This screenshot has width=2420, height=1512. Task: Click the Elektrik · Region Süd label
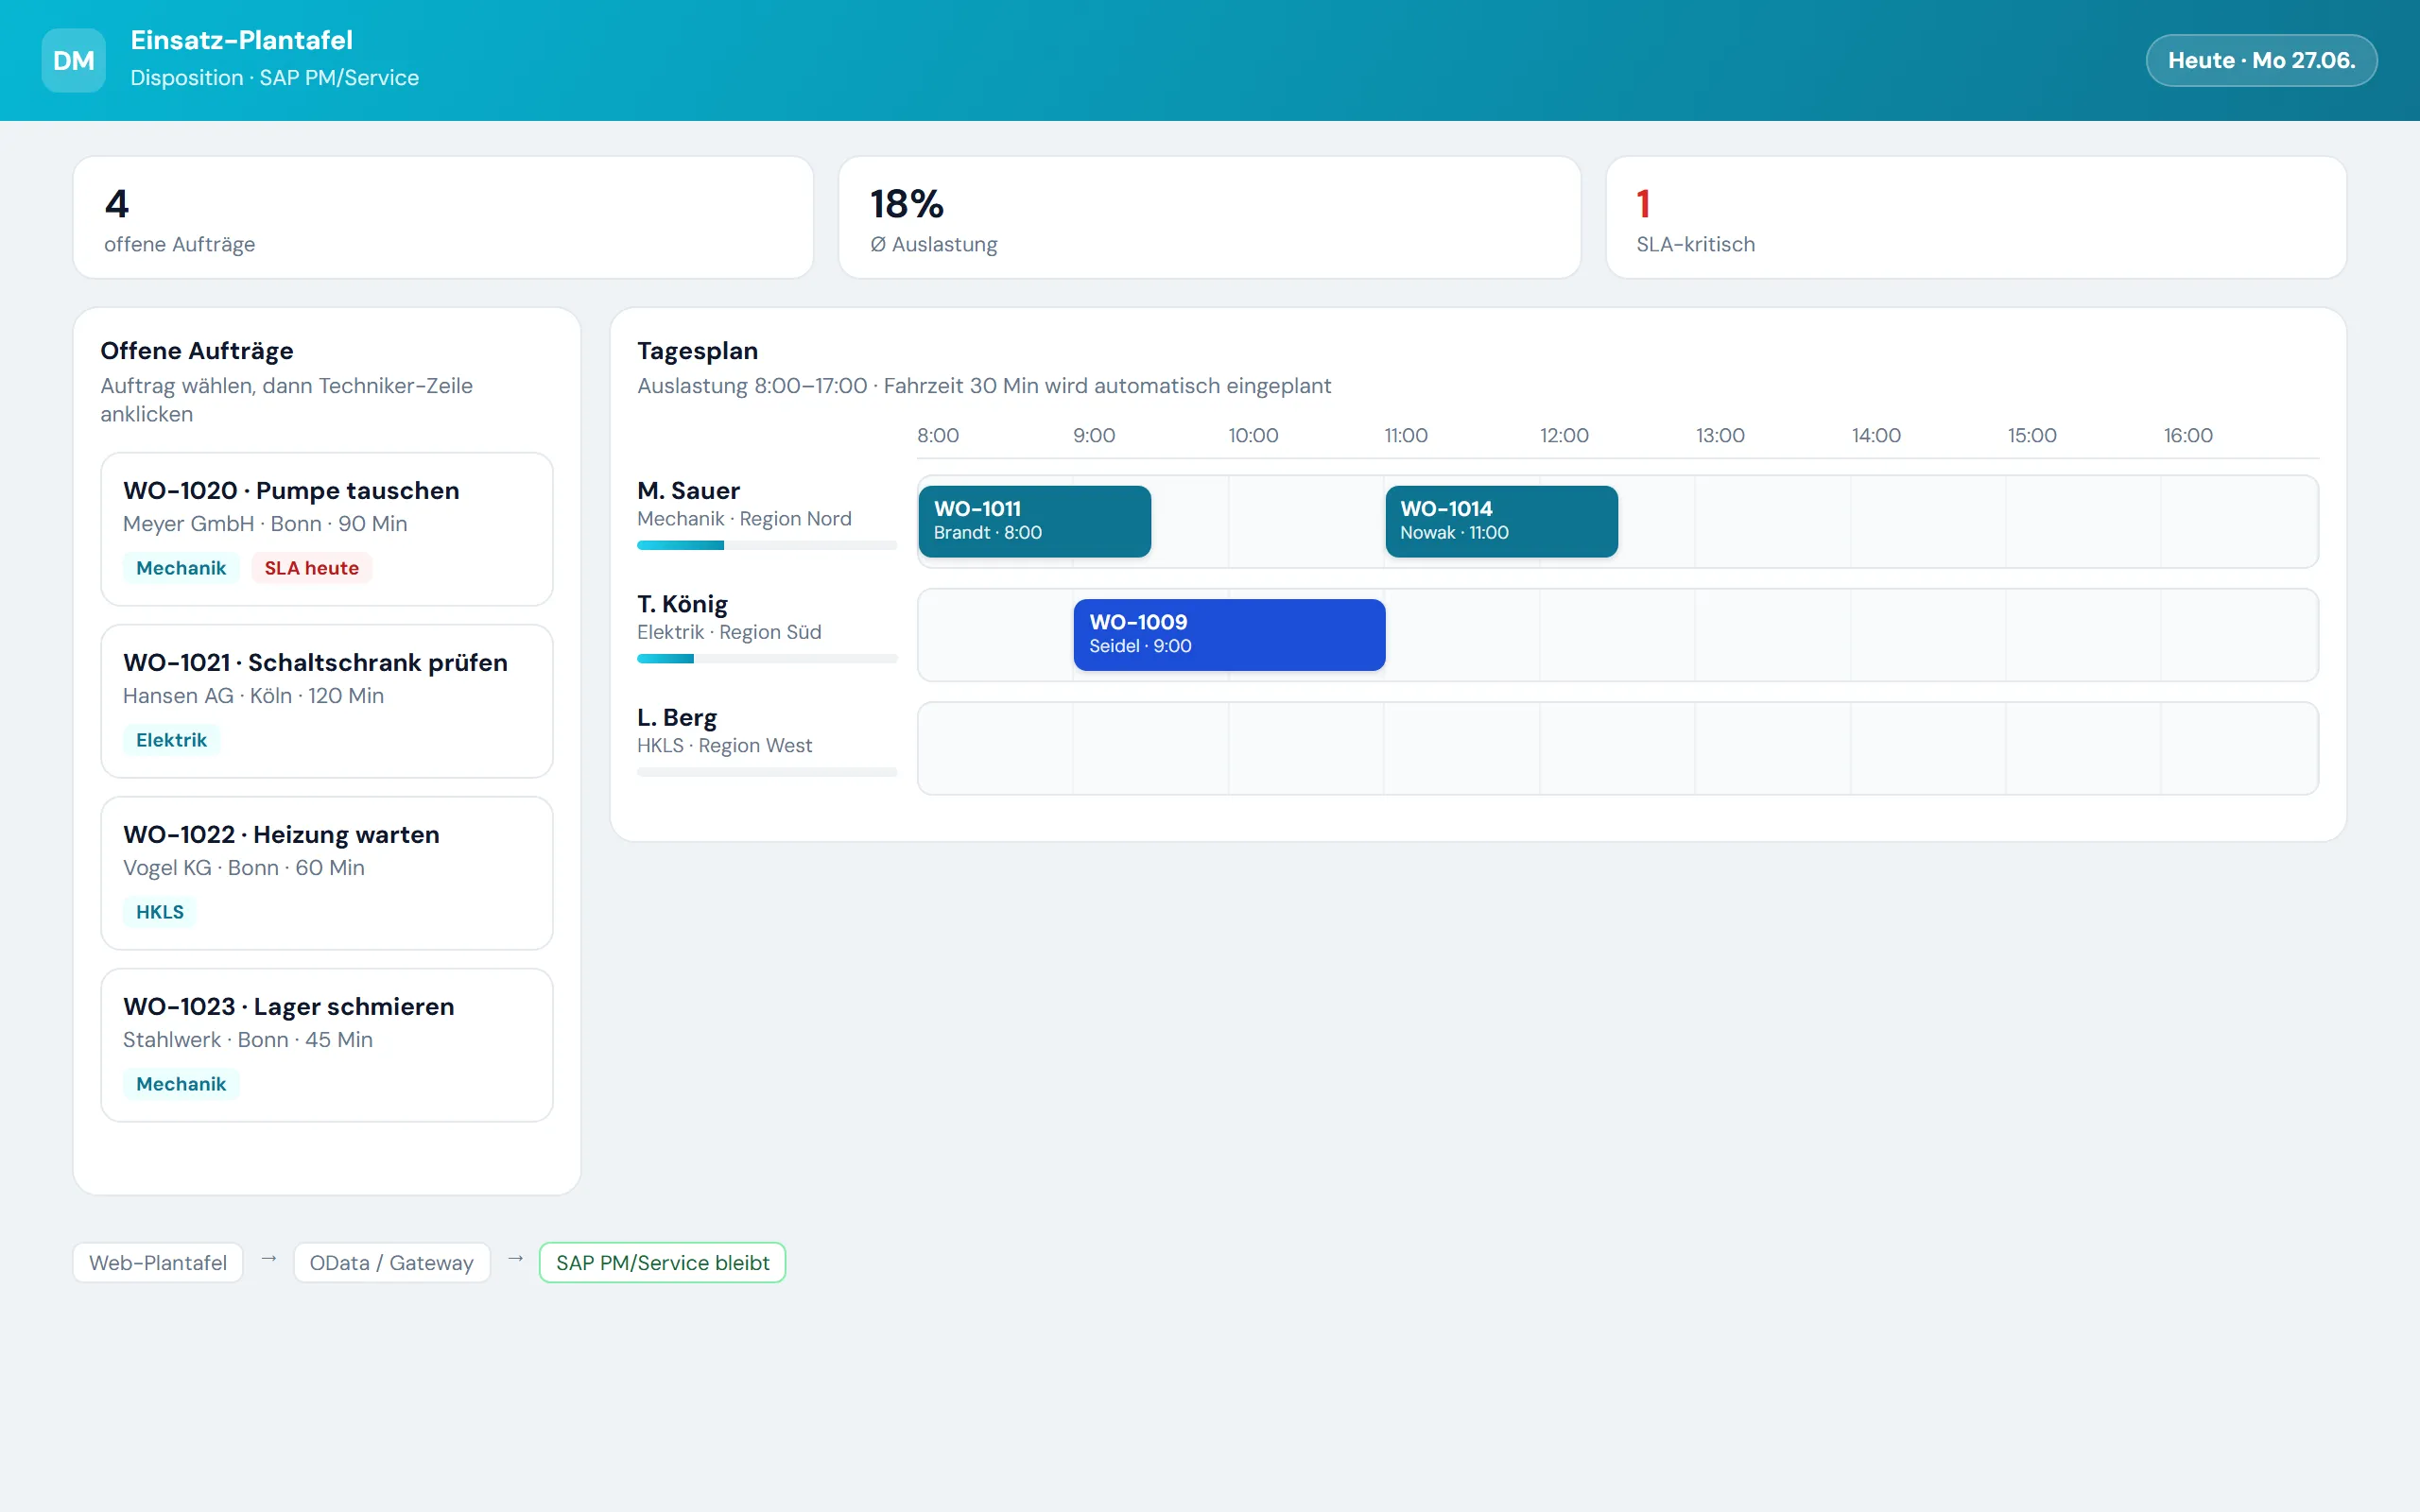point(729,632)
